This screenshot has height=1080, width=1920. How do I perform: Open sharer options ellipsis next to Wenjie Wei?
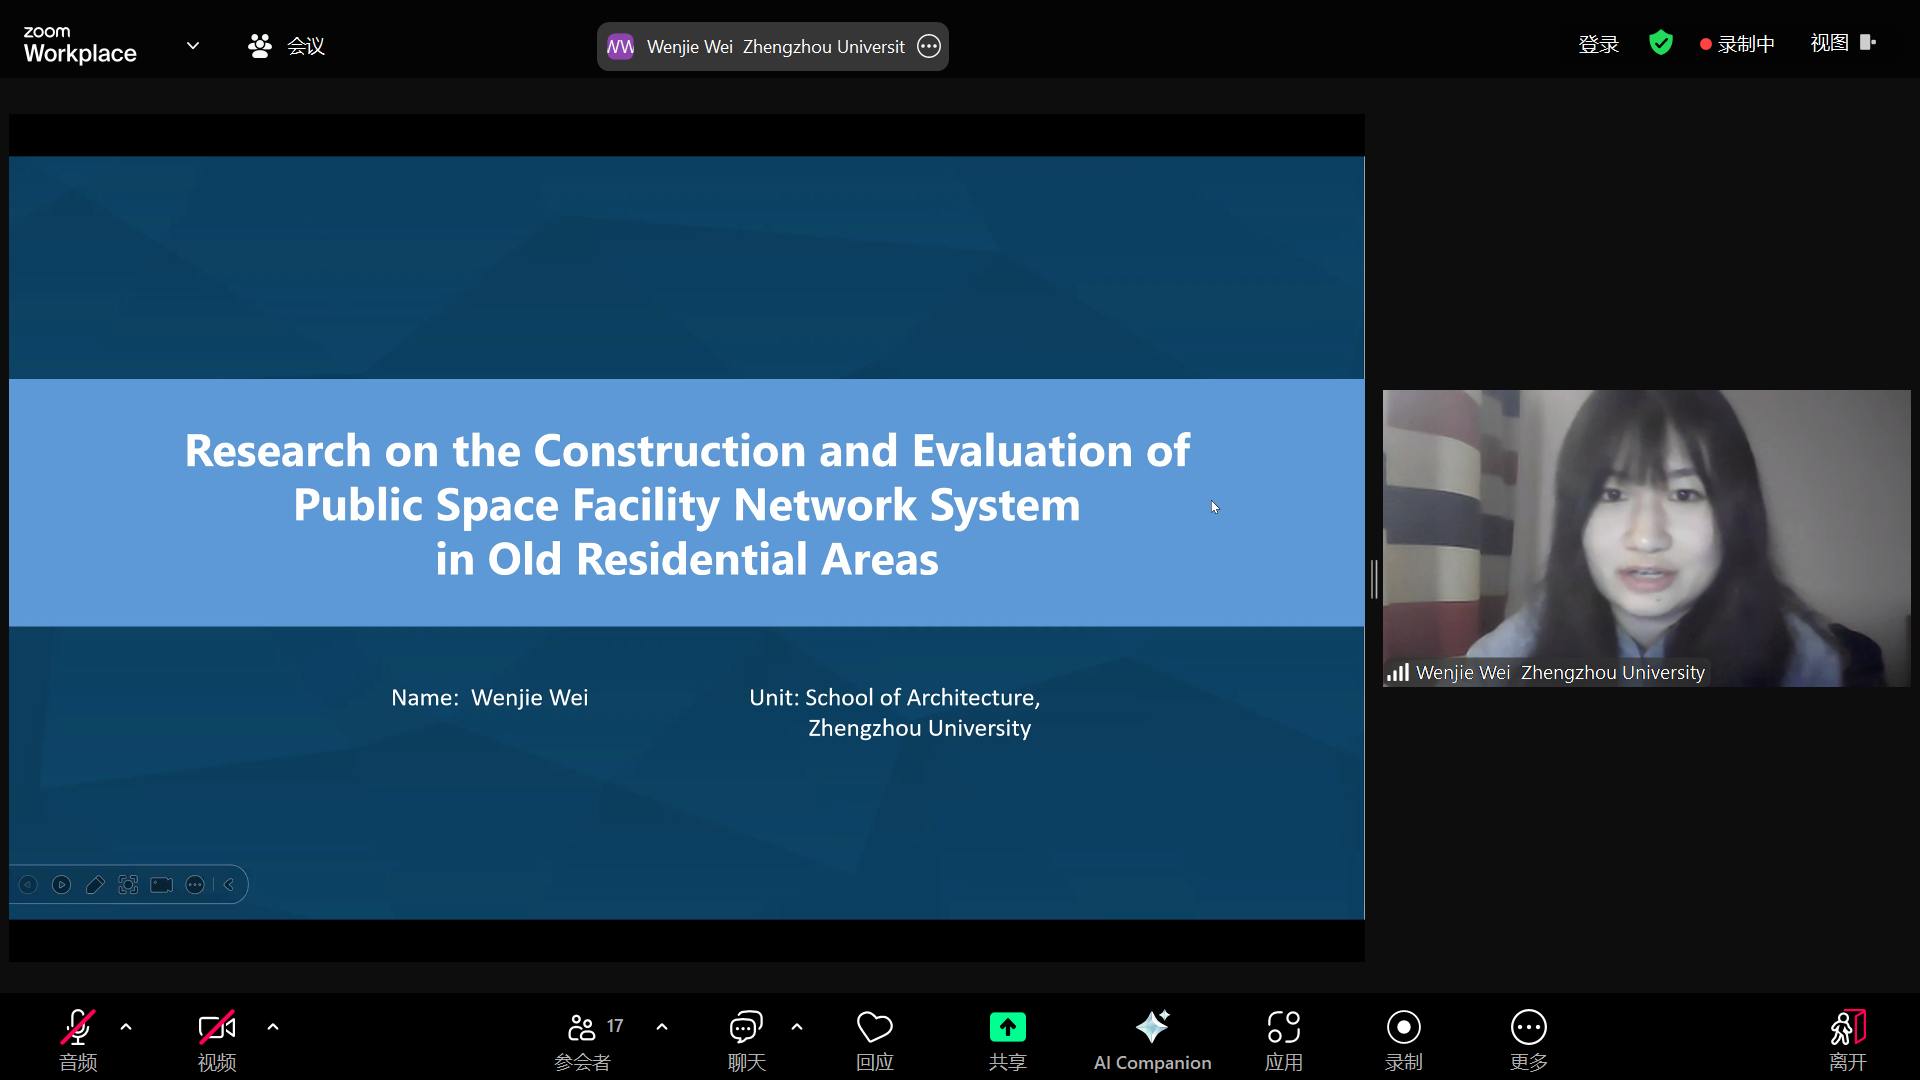click(929, 46)
